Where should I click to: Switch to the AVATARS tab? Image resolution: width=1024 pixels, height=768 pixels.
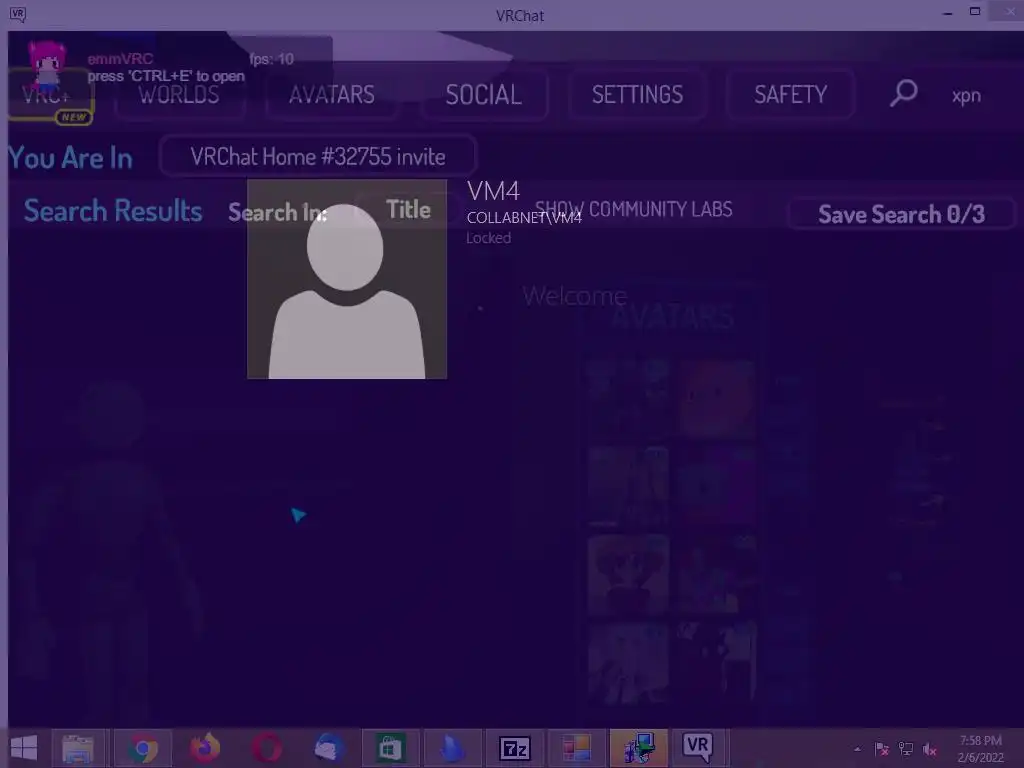coord(332,95)
